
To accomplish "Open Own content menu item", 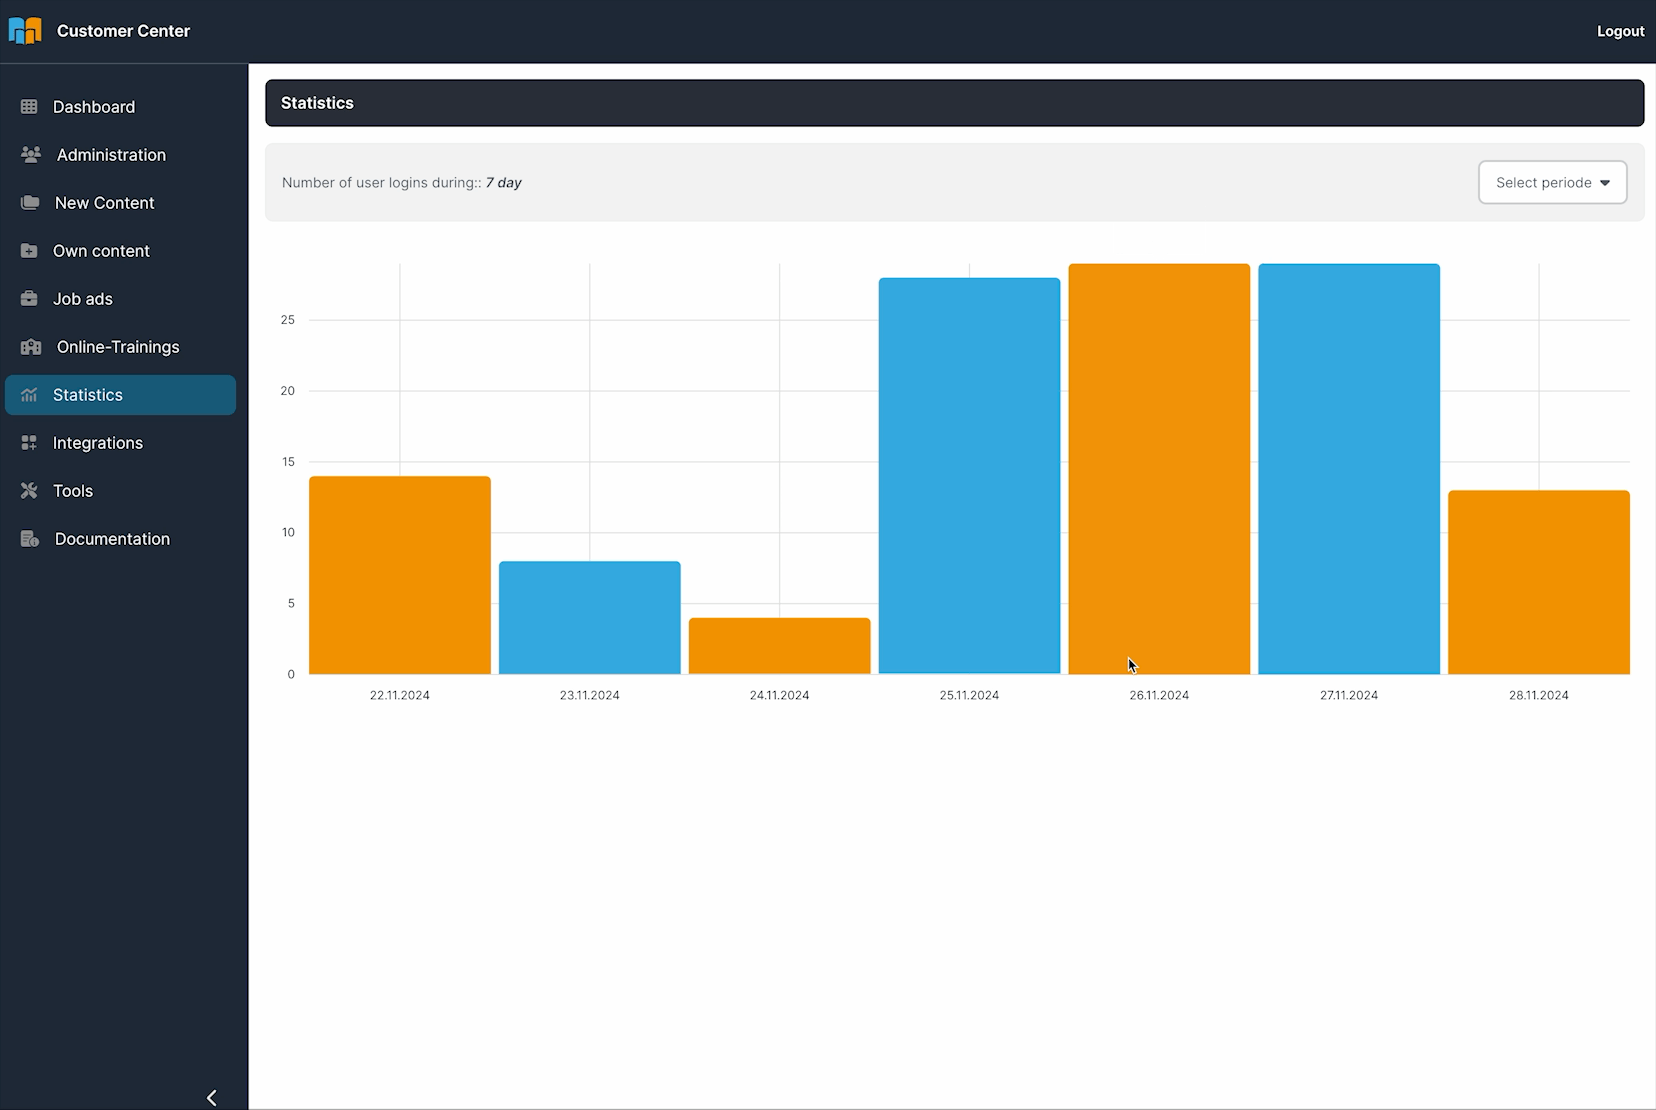I will coord(101,251).
